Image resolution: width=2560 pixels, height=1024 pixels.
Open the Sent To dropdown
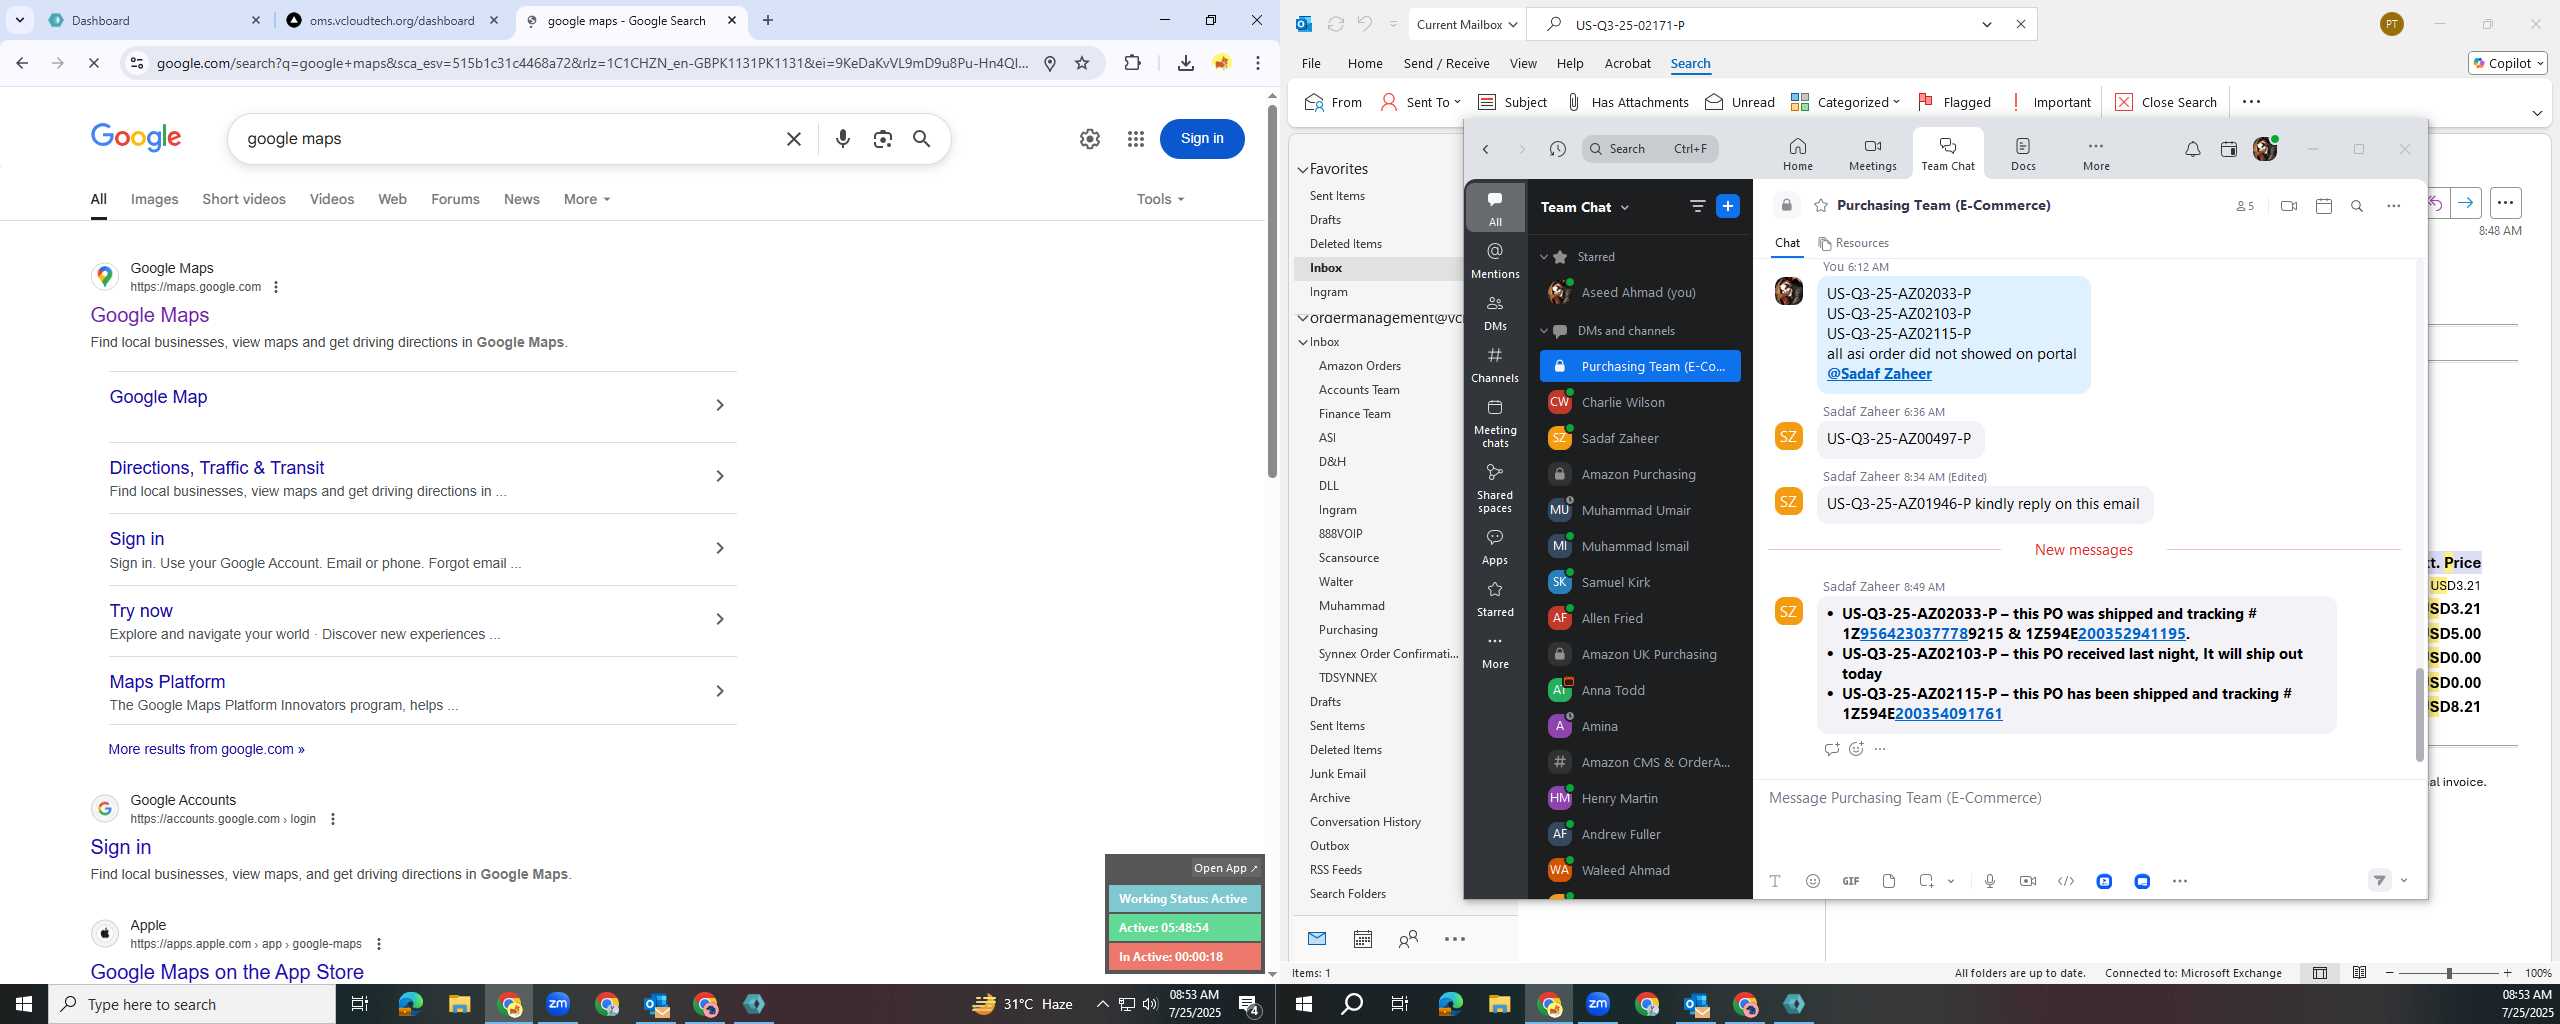pyautogui.click(x=1420, y=102)
